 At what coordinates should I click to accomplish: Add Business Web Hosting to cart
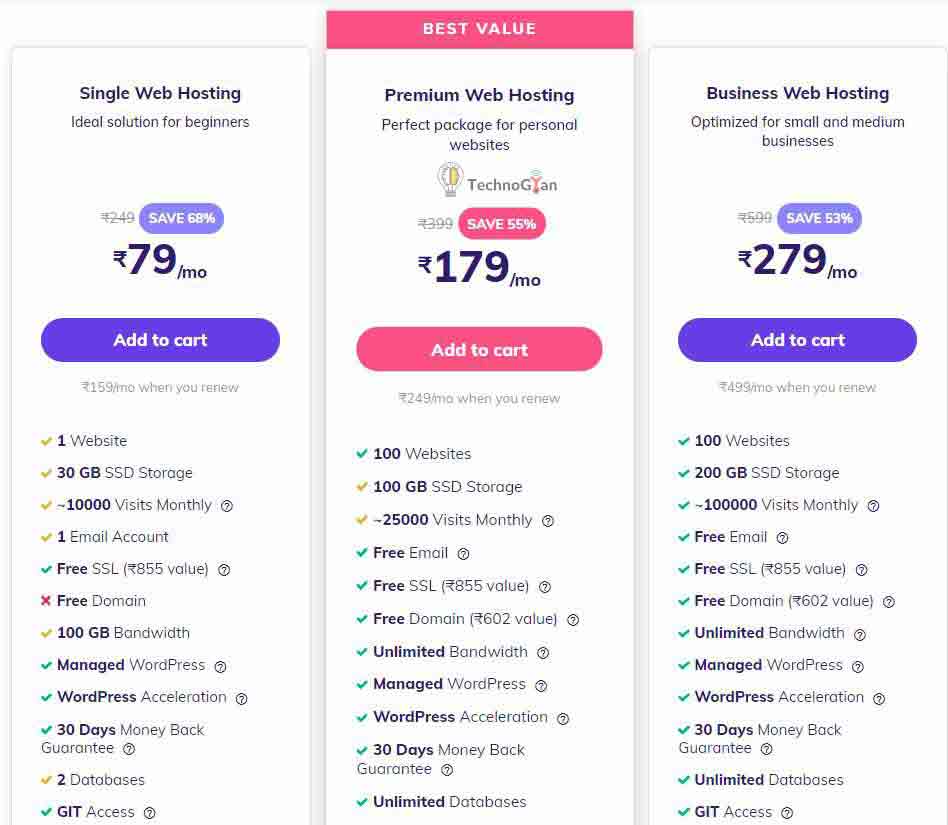click(x=797, y=340)
